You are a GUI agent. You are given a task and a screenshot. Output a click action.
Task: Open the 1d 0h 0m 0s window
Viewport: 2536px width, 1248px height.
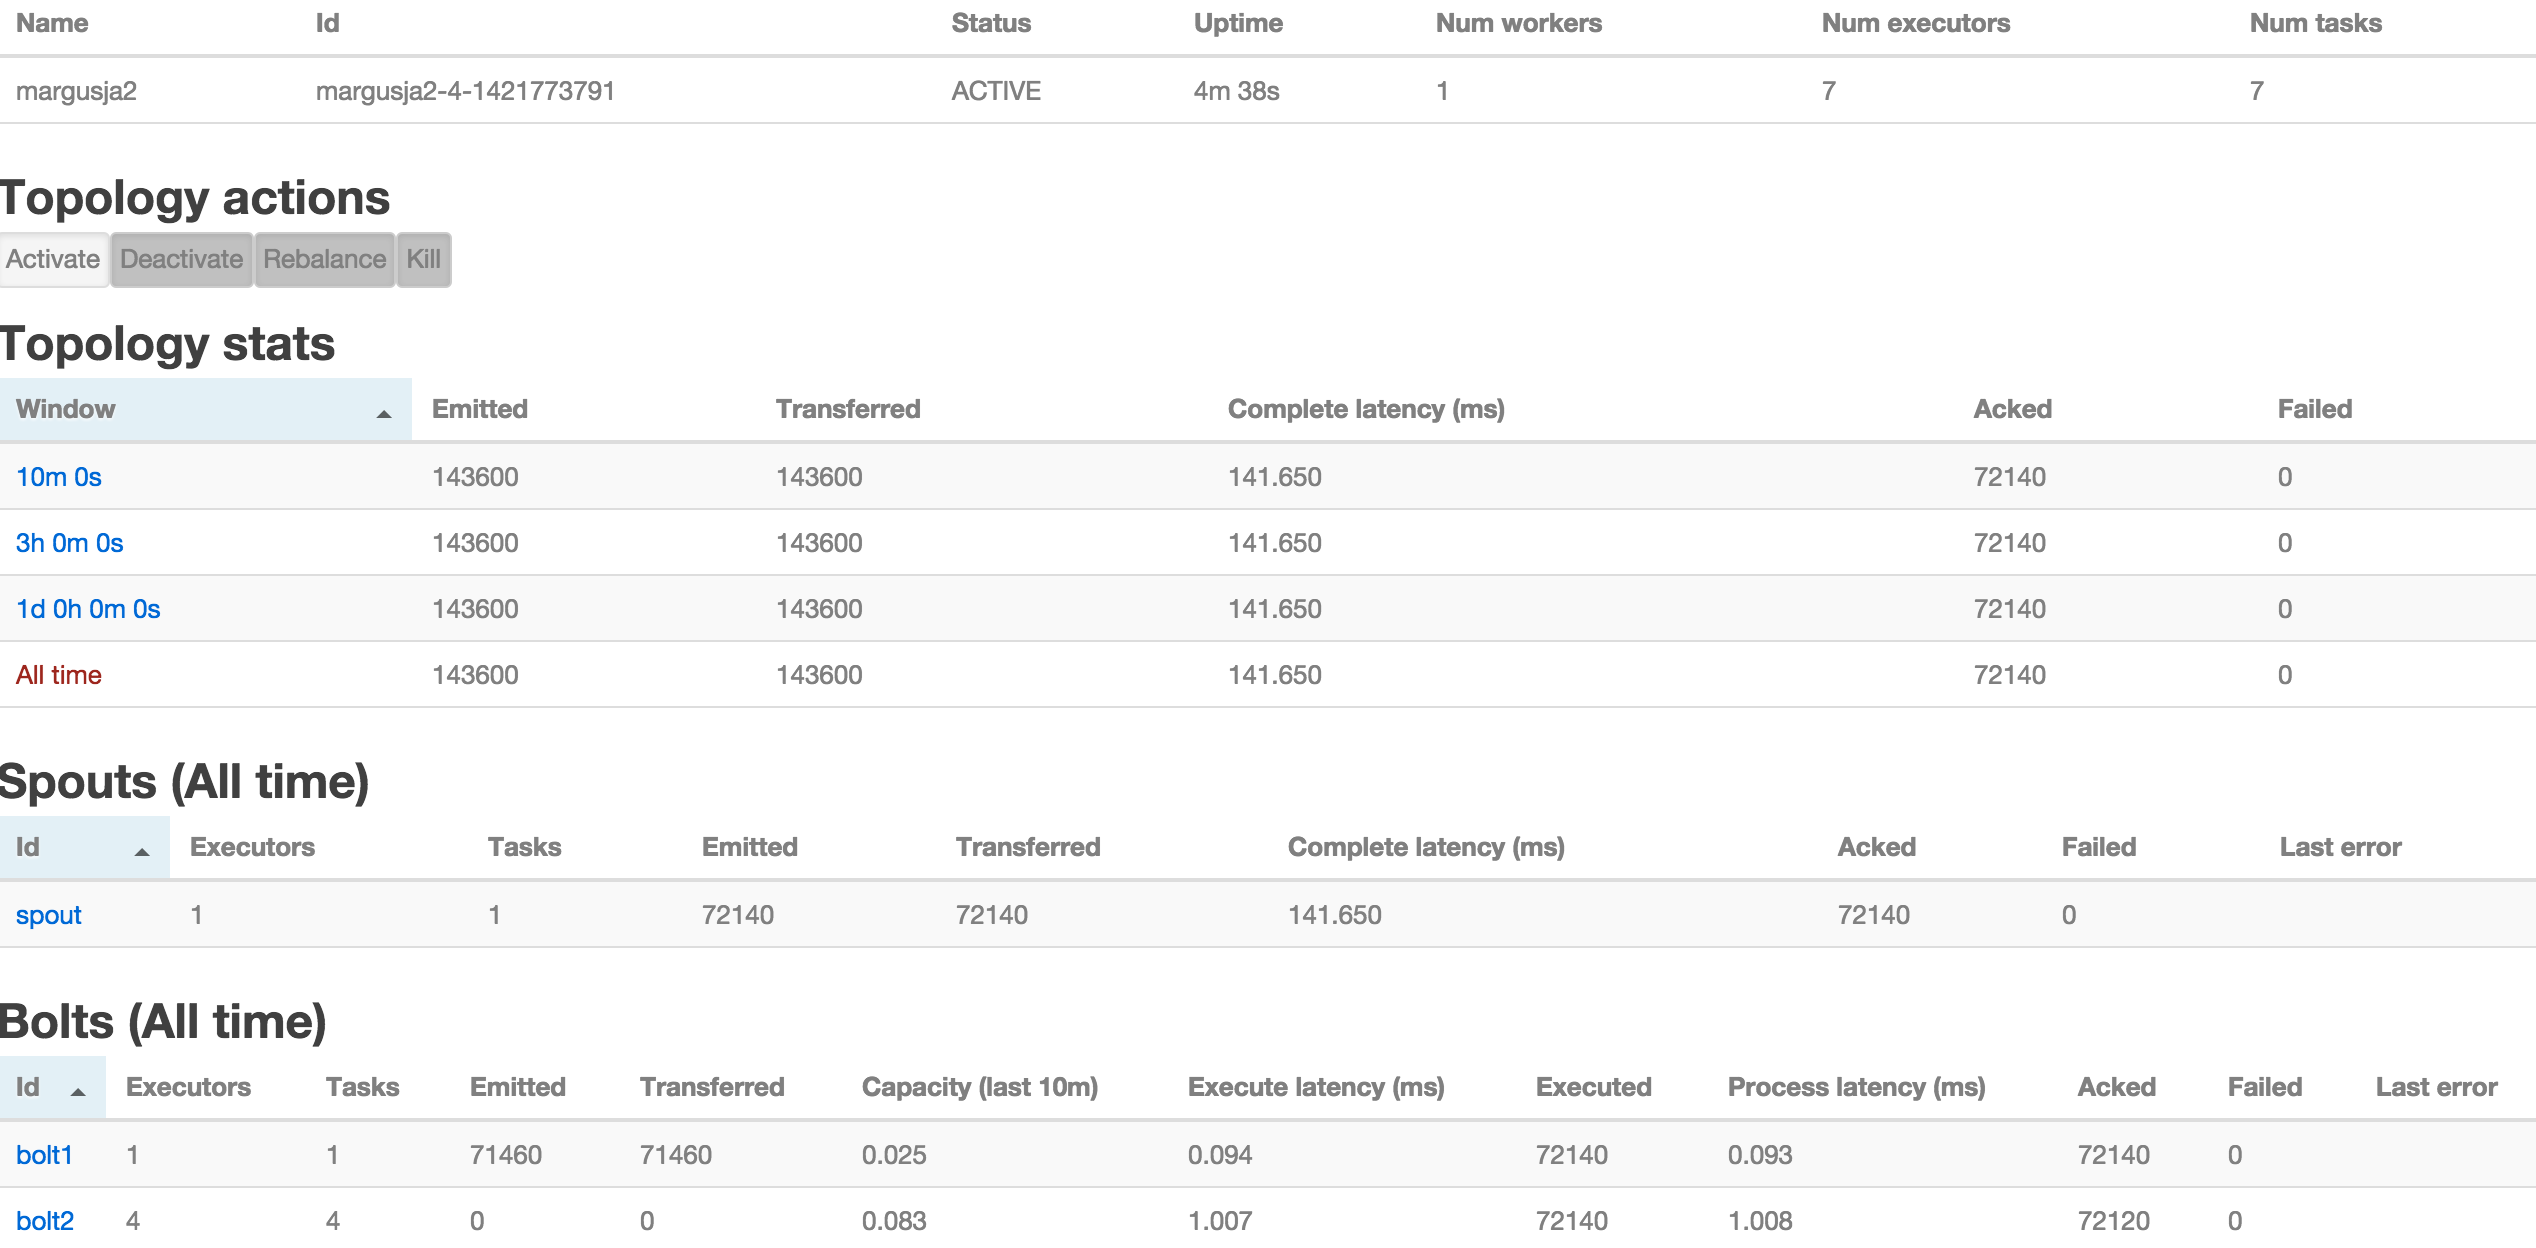(x=88, y=609)
